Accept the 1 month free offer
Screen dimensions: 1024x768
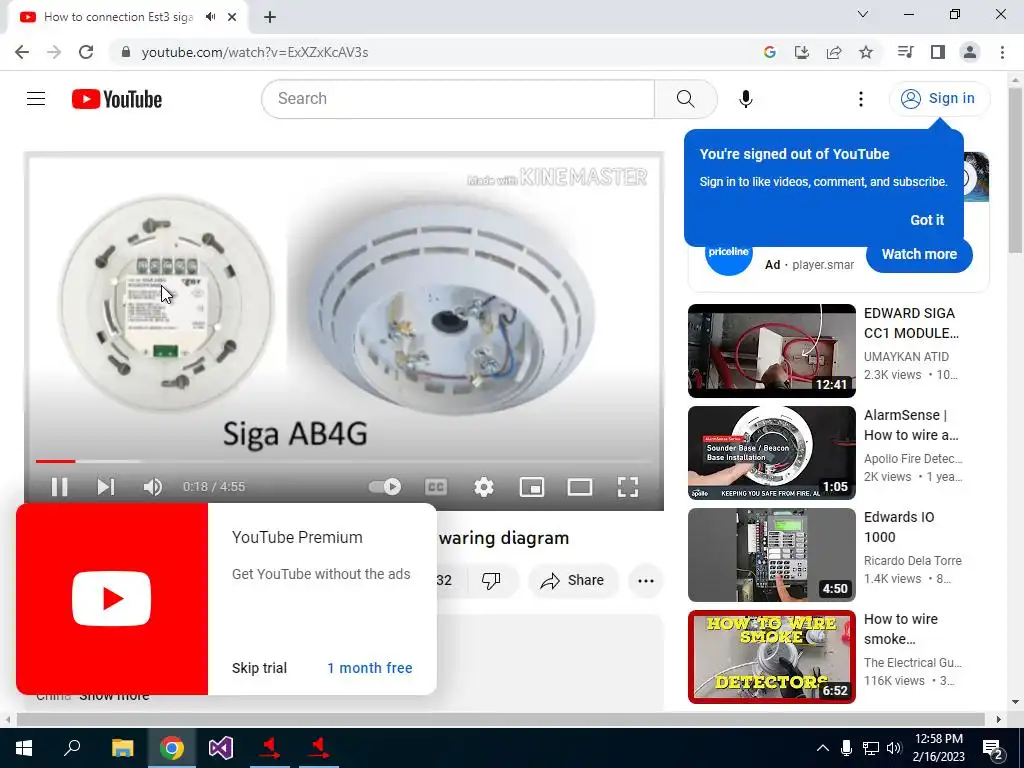pos(370,668)
